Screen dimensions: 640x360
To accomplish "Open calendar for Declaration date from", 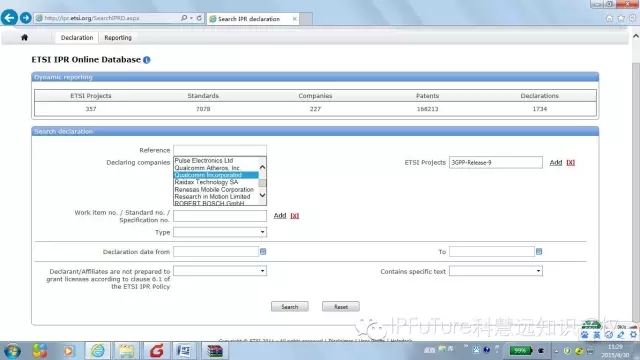I will coord(263,251).
